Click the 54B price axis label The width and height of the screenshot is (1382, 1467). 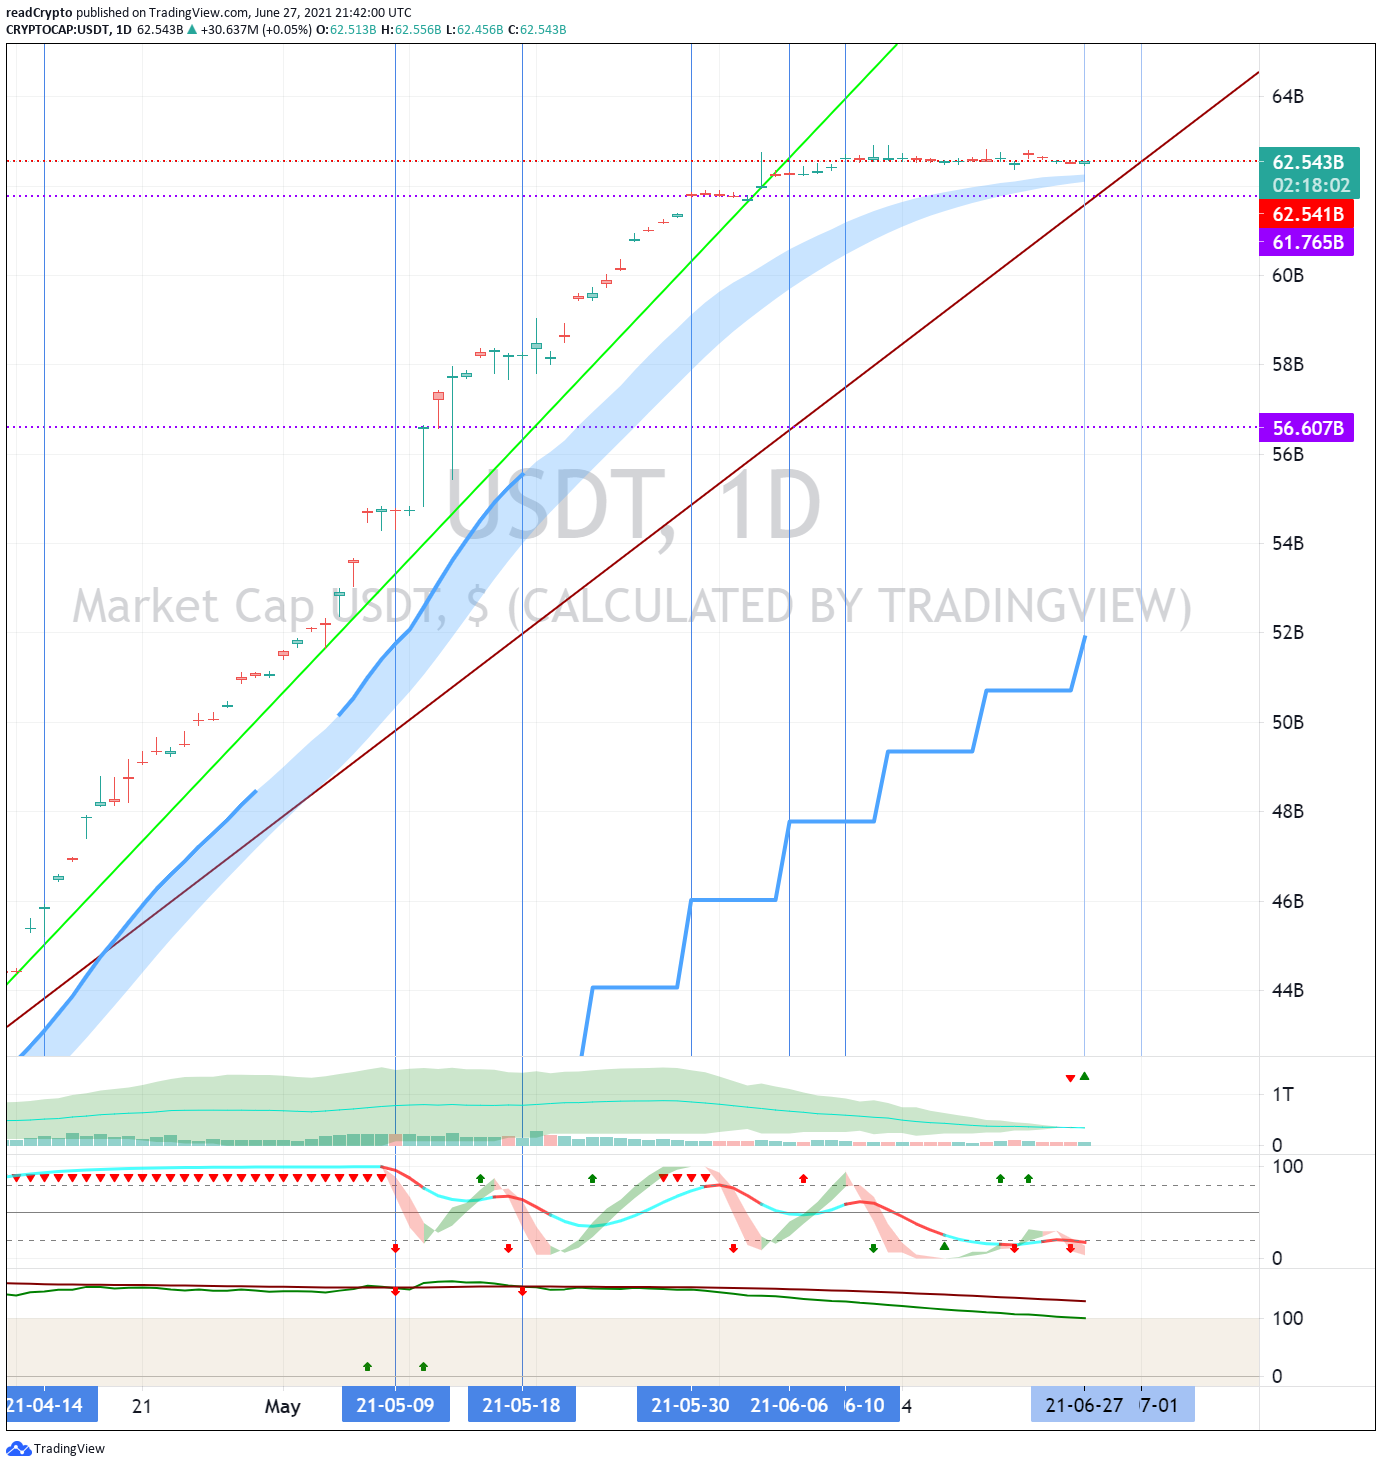tap(1288, 544)
